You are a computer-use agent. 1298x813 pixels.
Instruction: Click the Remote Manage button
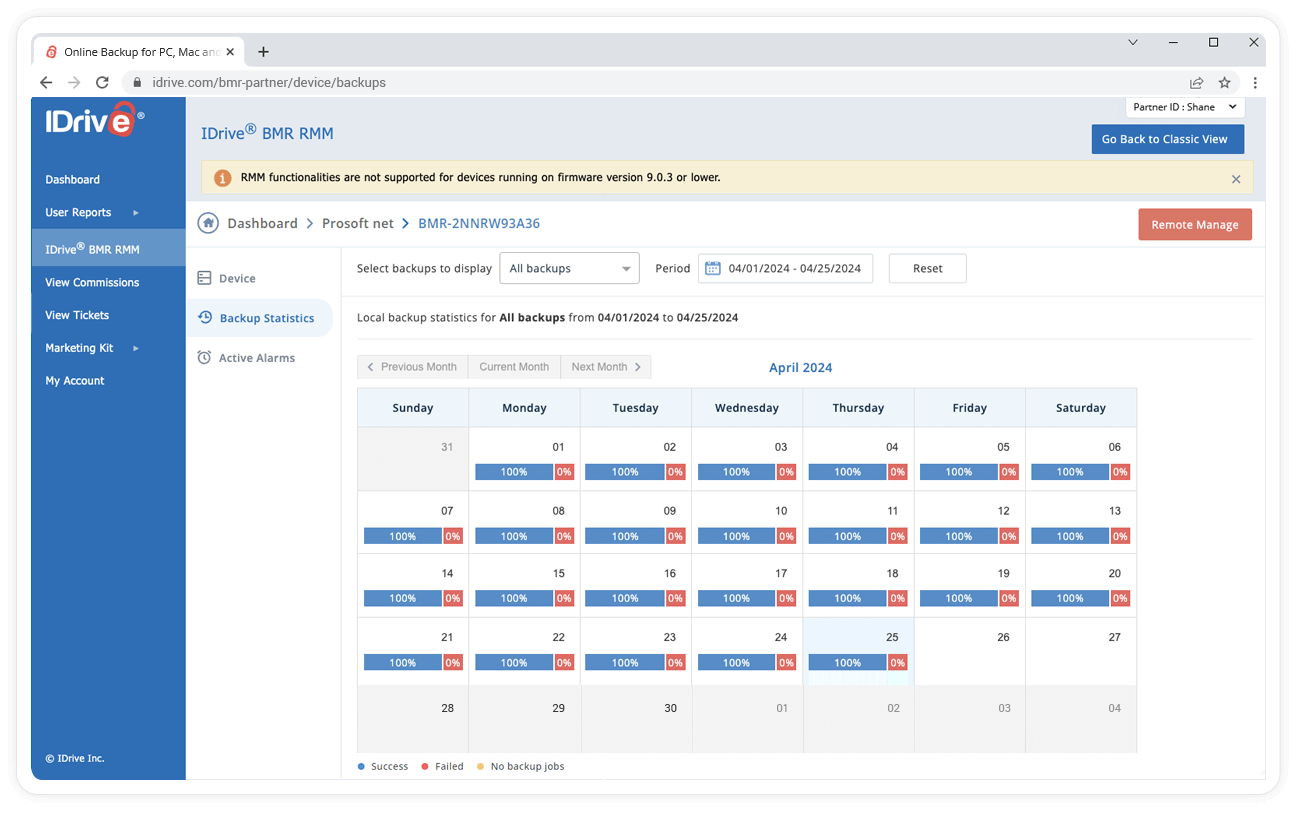[x=1194, y=225]
